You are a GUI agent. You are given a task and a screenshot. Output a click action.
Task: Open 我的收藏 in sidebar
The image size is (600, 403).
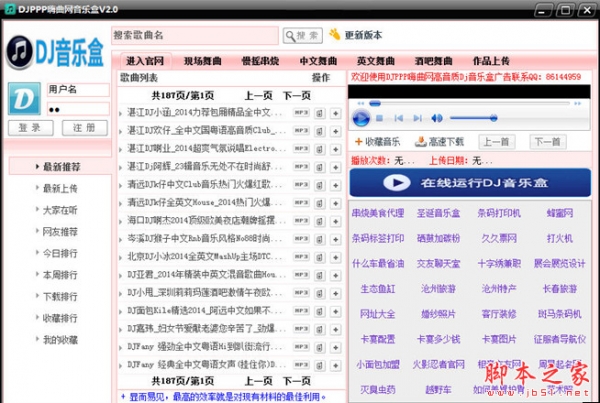[60, 339]
